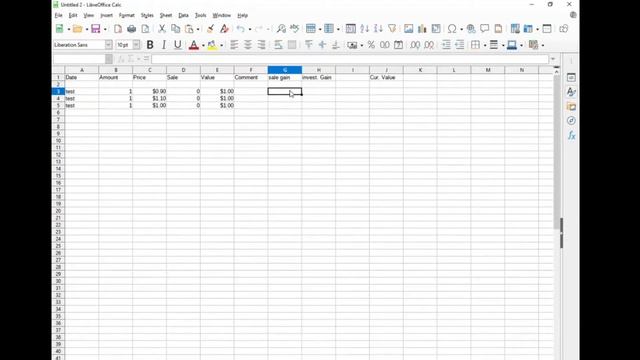Insert a hyperlink
The image size is (640, 360).
click(x=471, y=29)
